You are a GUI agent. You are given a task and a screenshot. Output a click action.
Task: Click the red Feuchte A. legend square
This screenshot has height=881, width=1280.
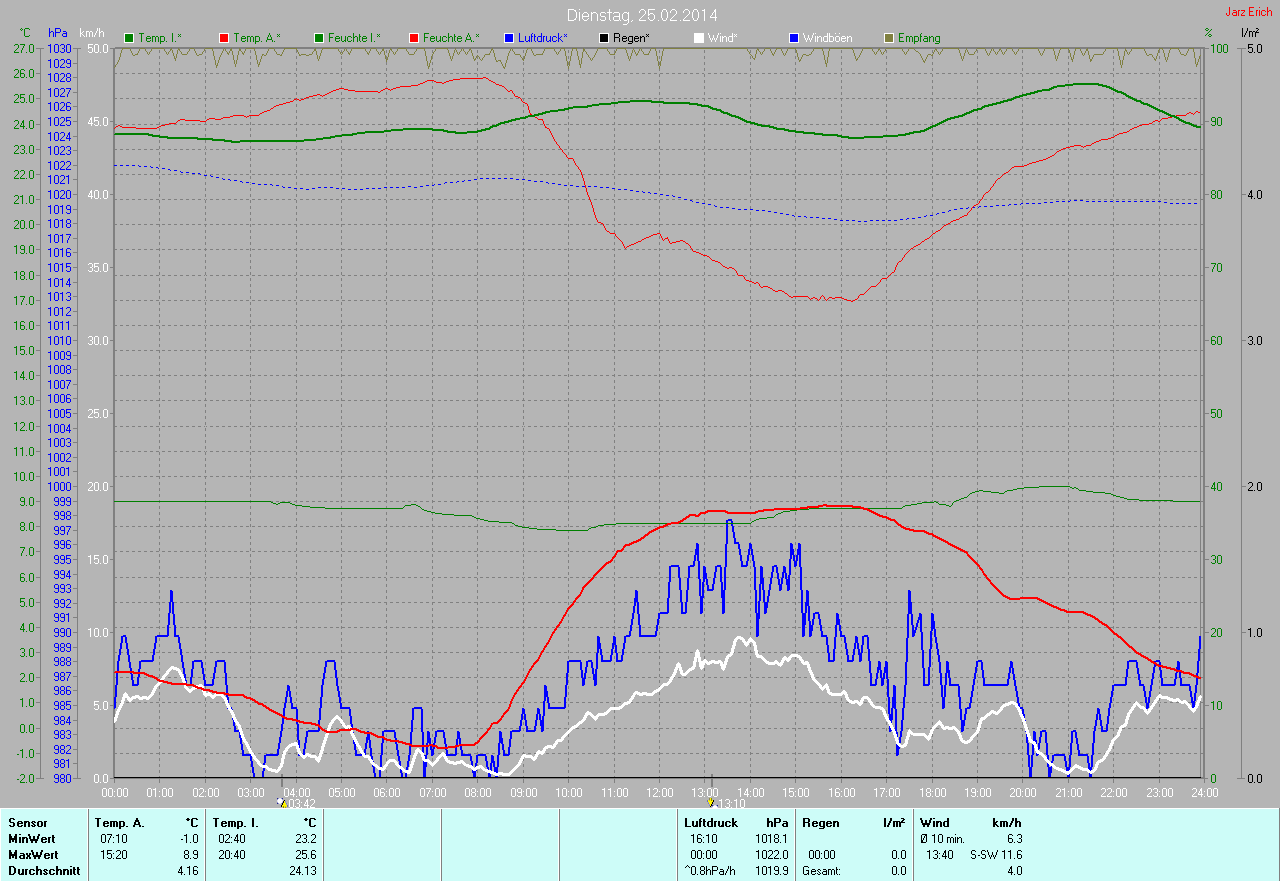coord(414,38)
